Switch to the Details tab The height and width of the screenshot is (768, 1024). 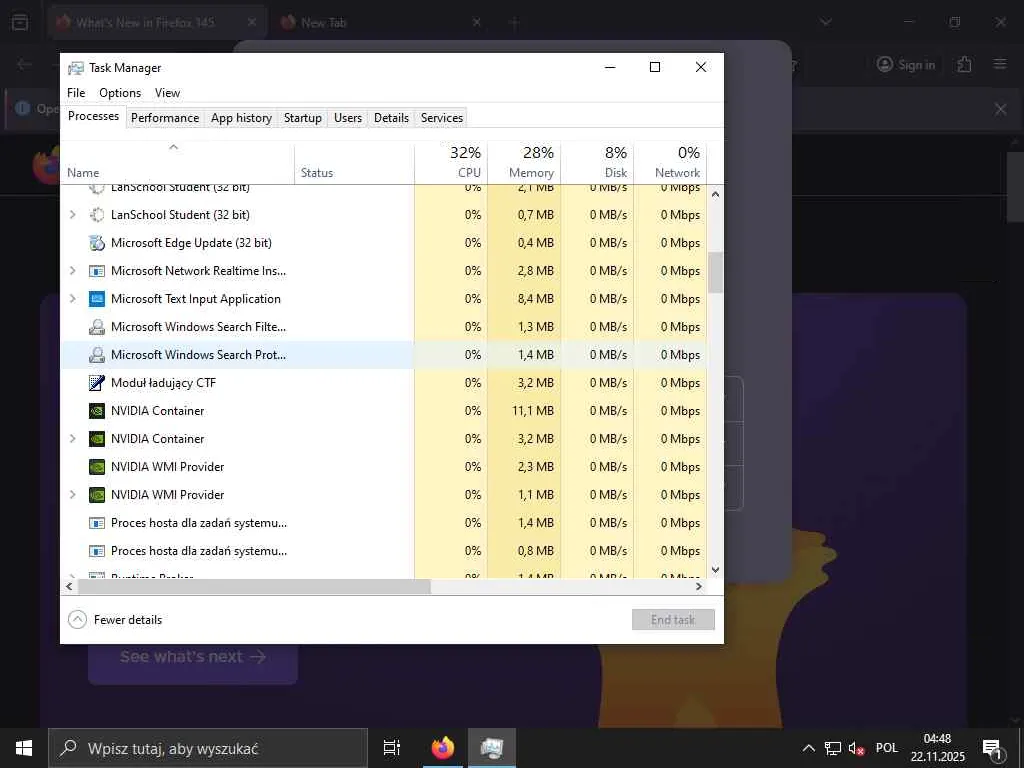tap(391, 118)
